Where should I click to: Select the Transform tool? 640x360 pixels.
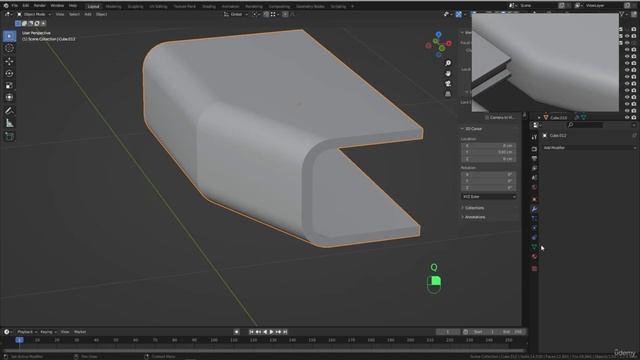click(x=9, y=98)
